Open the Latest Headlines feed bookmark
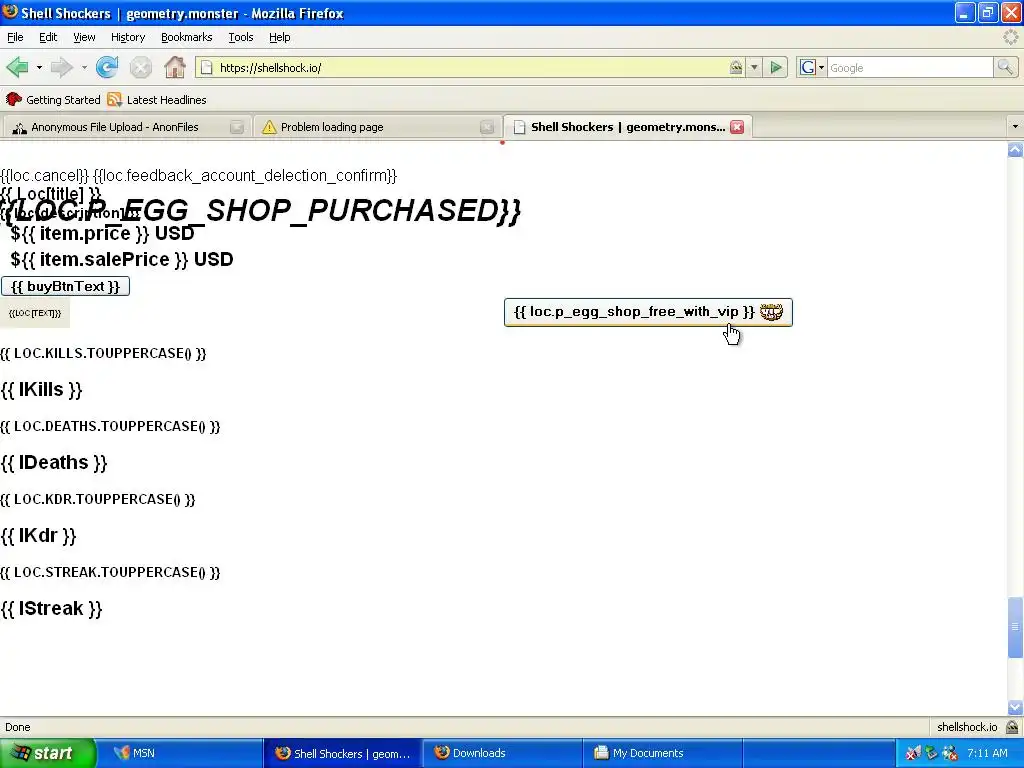 pos(157,100)
